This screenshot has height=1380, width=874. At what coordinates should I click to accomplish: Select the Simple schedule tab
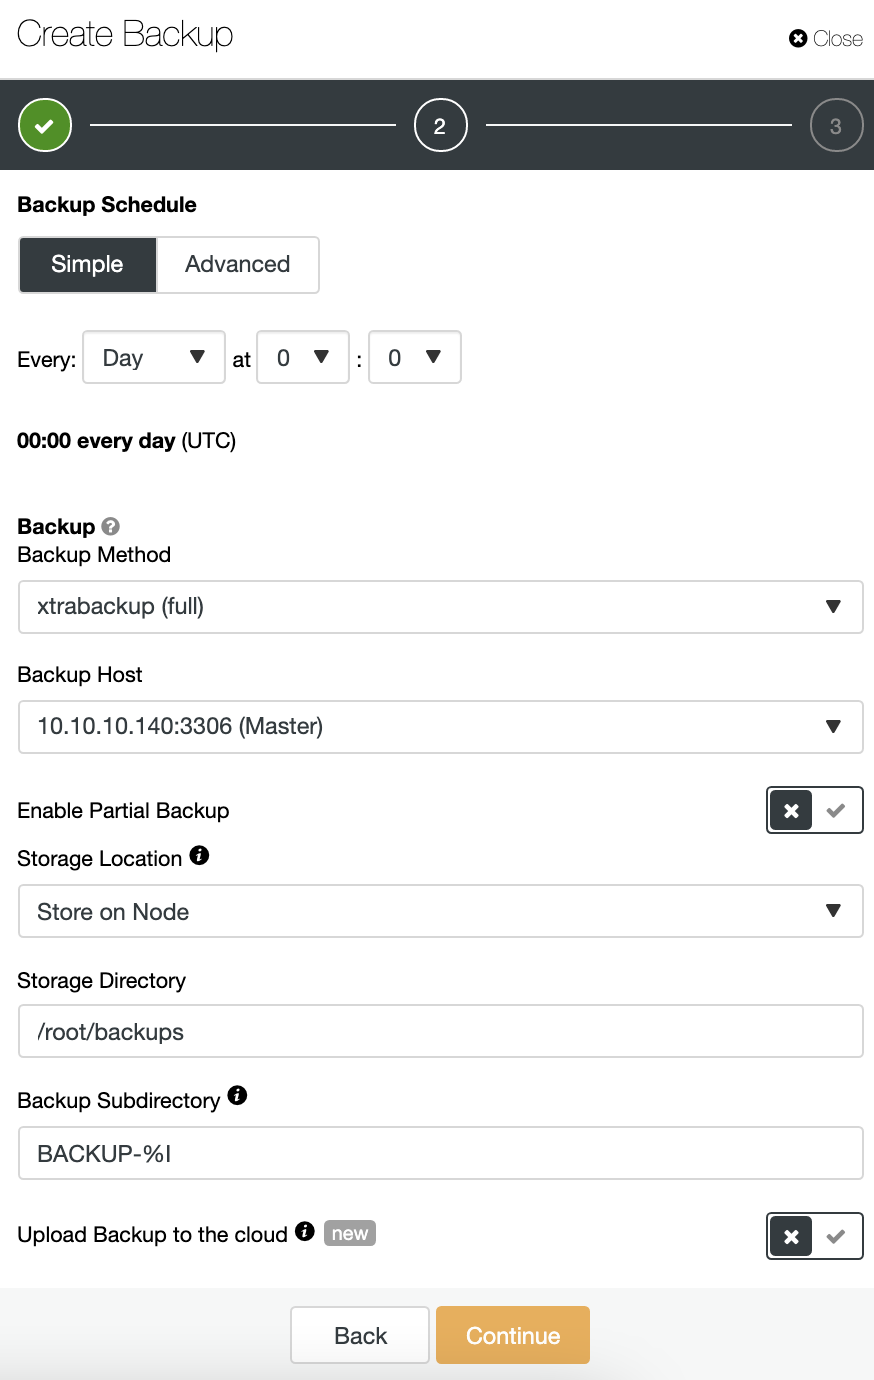click(x=88, y=264)
